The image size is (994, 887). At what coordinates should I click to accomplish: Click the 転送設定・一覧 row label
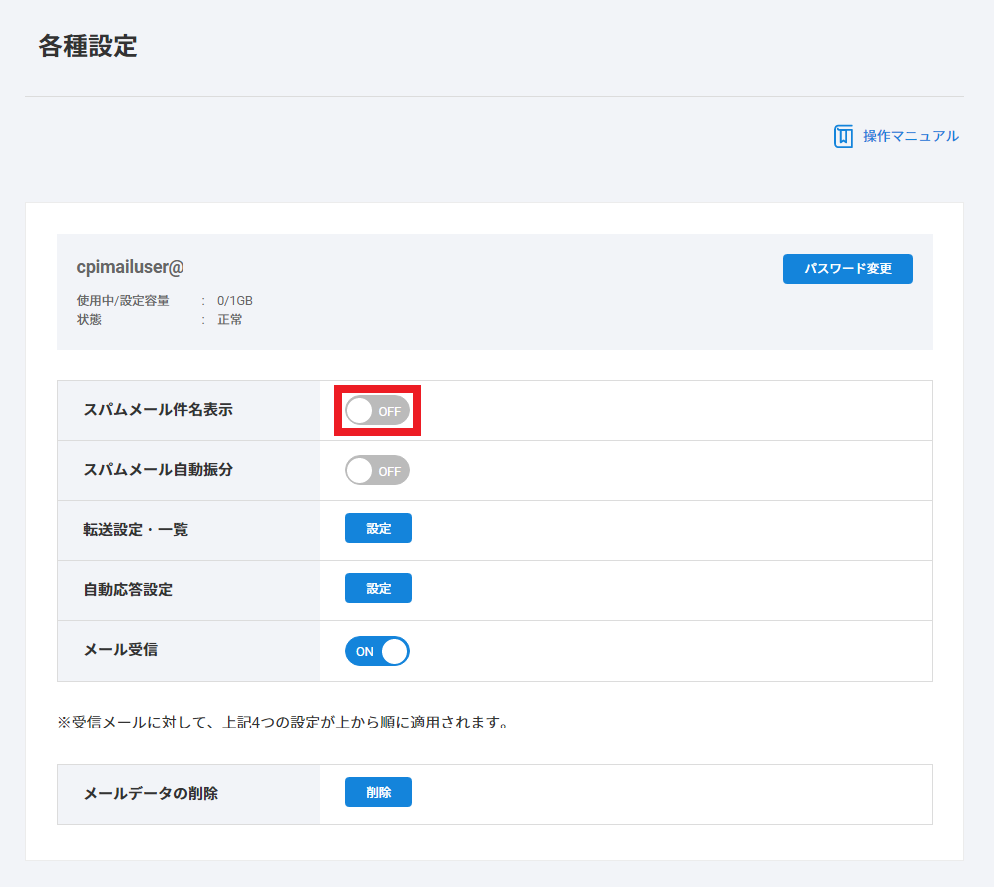point(136,530)
